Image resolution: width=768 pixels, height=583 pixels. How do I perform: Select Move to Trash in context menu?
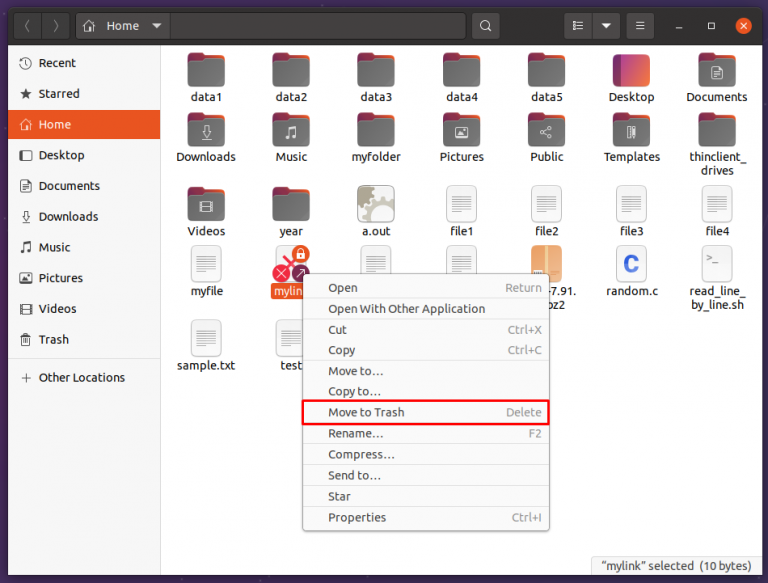[x=425, y=412]
